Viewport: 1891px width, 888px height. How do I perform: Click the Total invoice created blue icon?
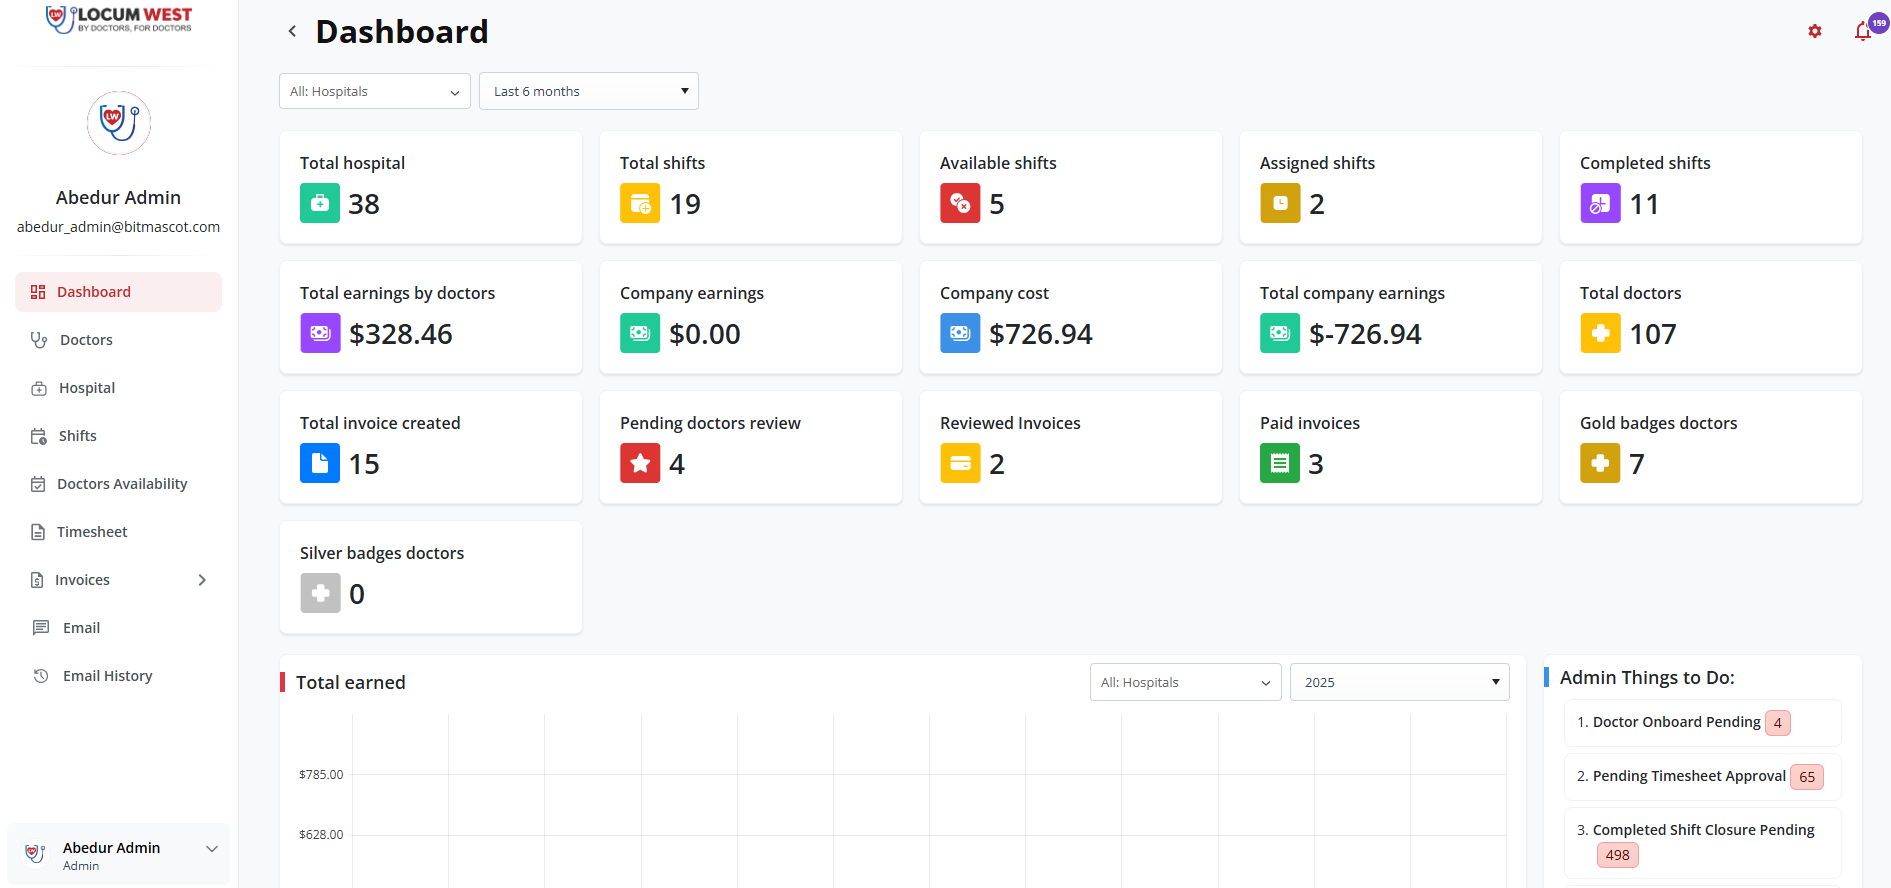tap(320, 464)
